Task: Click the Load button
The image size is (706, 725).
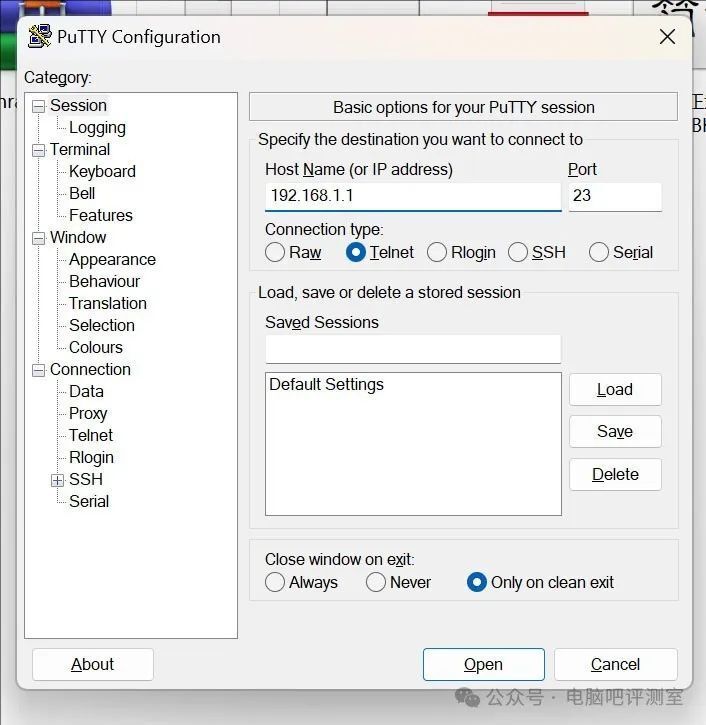Action: point(615,389)
